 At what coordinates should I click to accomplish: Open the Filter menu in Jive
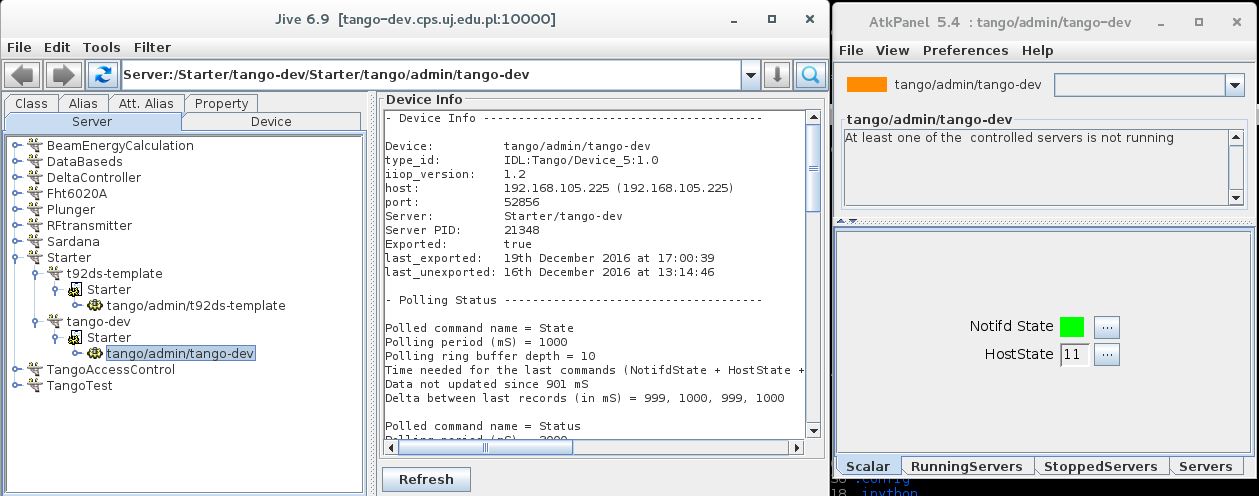click(x=152, y=47)
